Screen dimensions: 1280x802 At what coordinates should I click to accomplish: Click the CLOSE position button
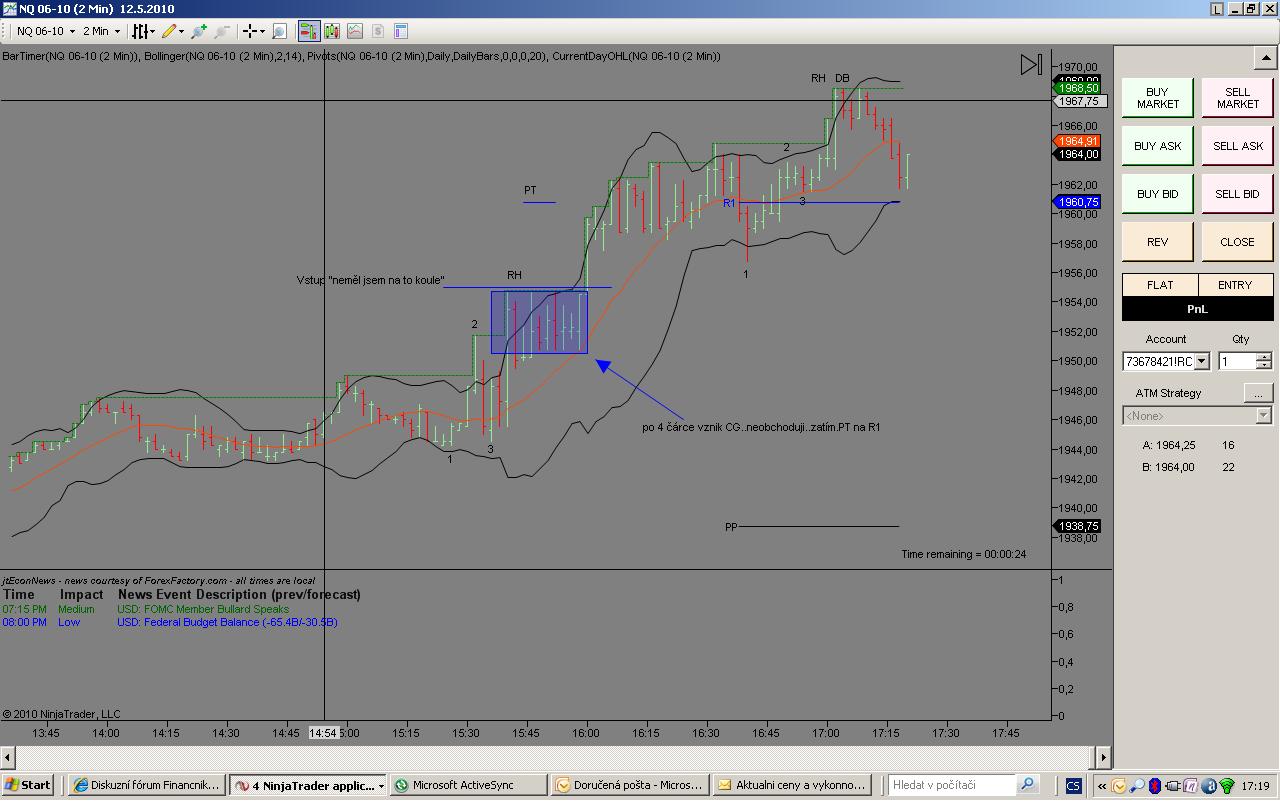[x=1237, y=242]
